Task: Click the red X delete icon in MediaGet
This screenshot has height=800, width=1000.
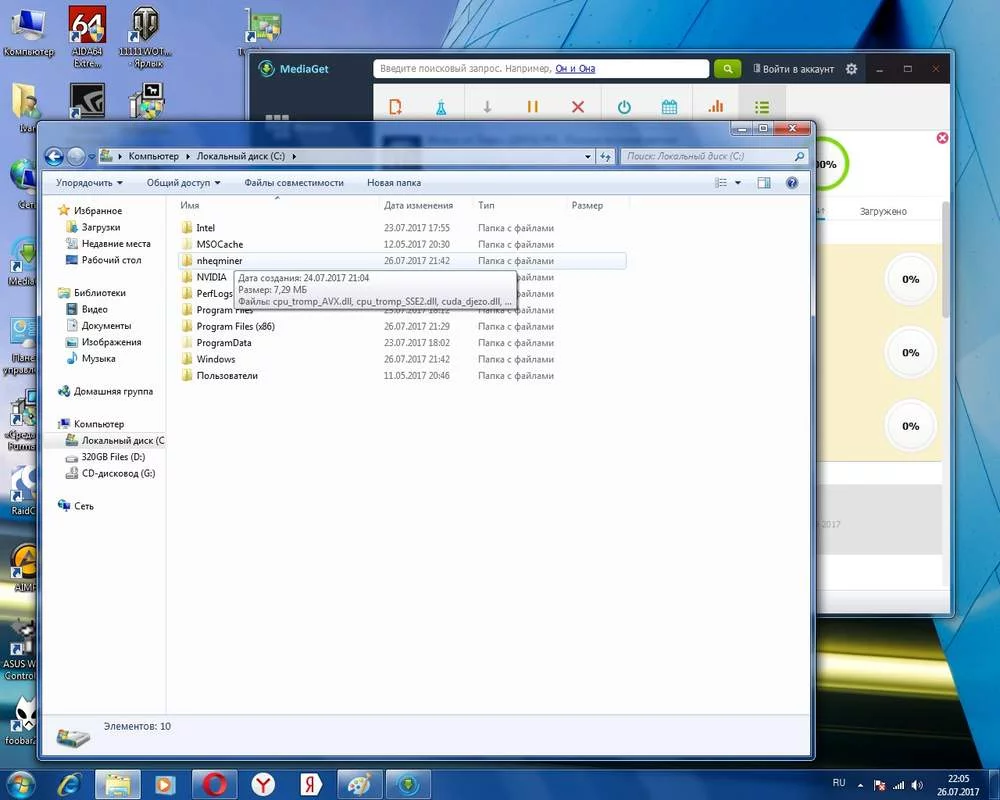Action: click(x=578, y=107)
